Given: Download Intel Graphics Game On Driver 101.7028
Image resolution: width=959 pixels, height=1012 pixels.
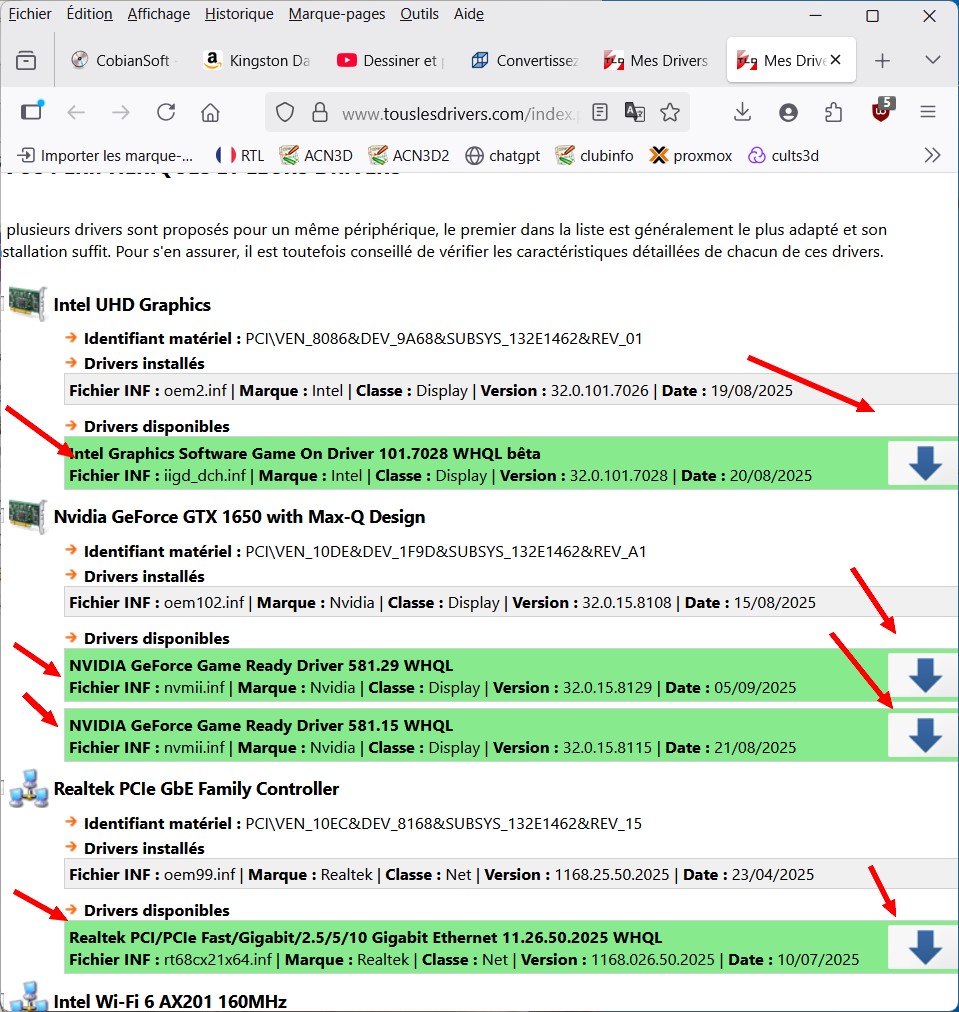Looking at the screenshot, I should pyautogui.click(x=924, y=463).
